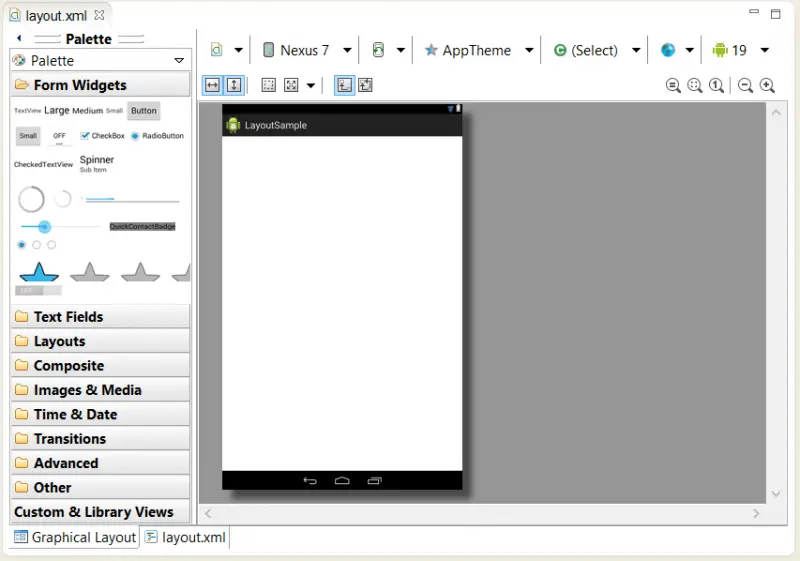Select the RadioButton widget in palette
This screenshot has width=800, height=561.
(x=157, y=136)
